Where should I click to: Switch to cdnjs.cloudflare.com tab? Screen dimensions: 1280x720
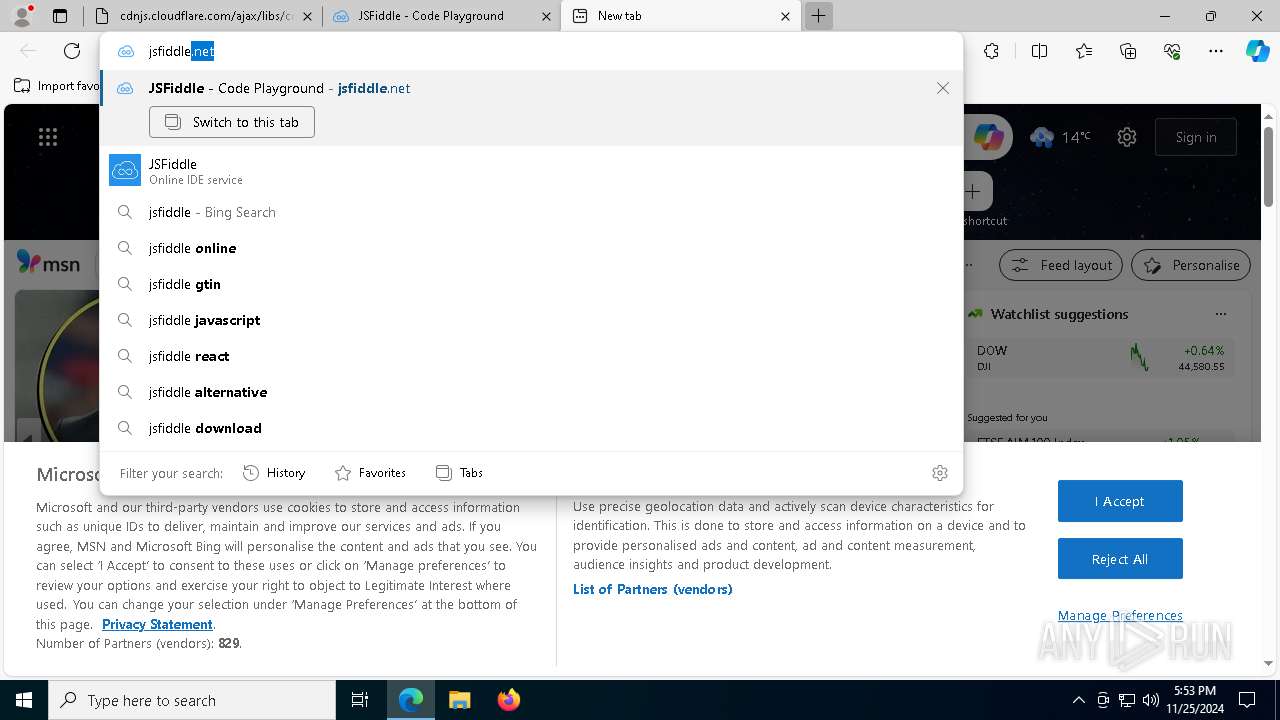(x=202, y=16)
